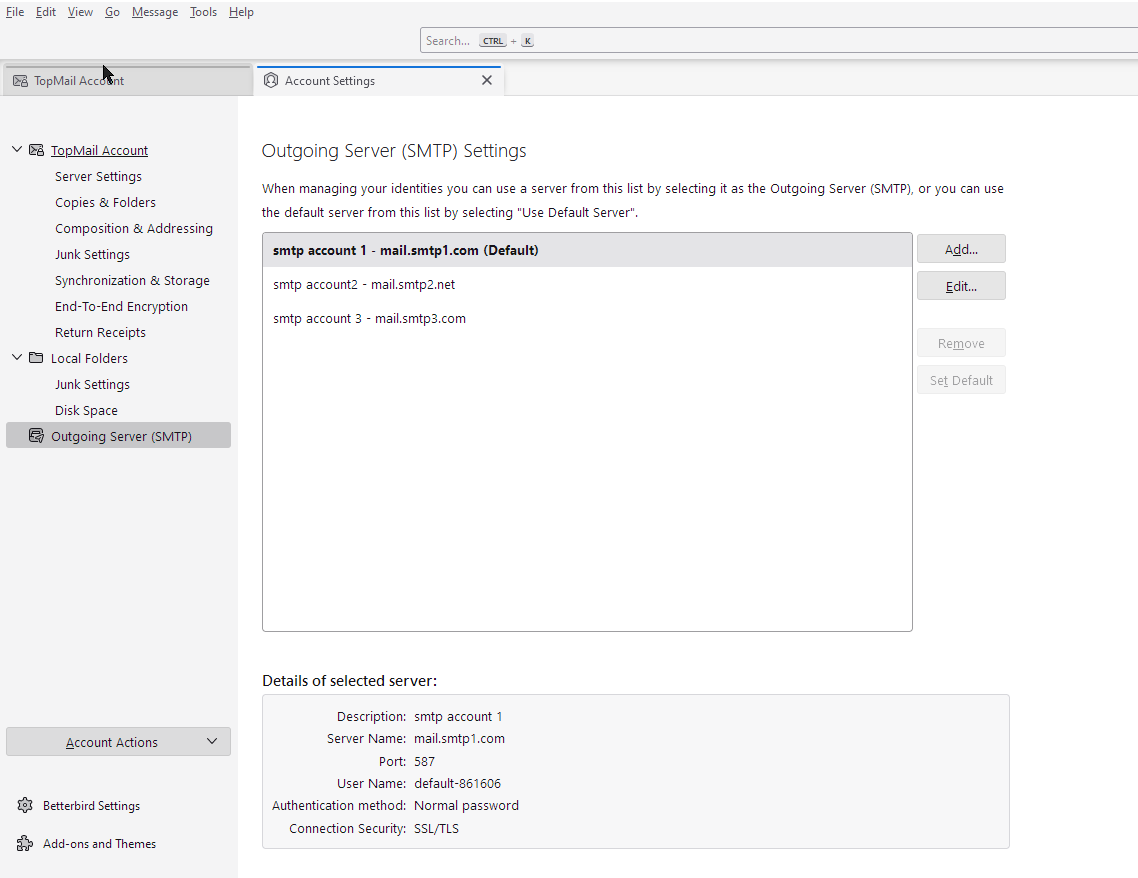The width and height of the screenshot is (1138, 878).
Task: Open Server Settings in sidebar
Action: click(x=98, y=176)
